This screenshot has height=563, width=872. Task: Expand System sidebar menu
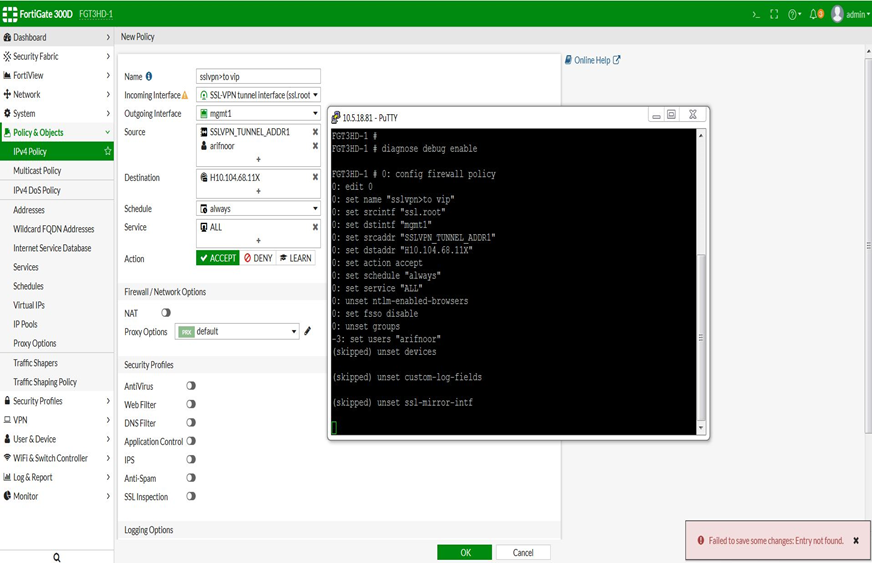pyautogui.click(x=57, y=113)
